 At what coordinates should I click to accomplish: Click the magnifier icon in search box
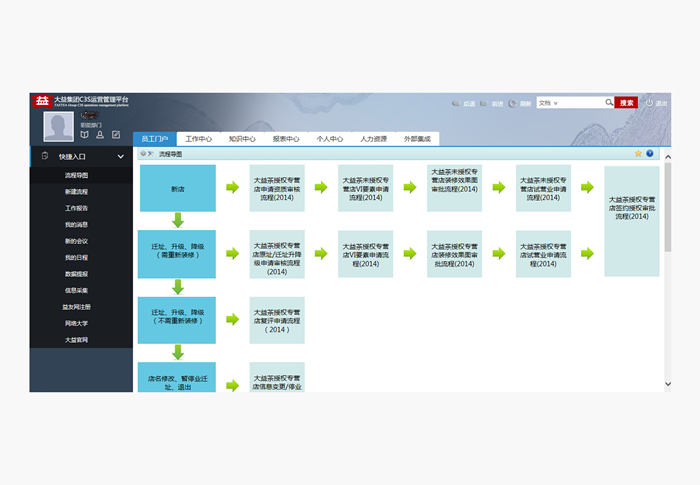click(608, 103)
